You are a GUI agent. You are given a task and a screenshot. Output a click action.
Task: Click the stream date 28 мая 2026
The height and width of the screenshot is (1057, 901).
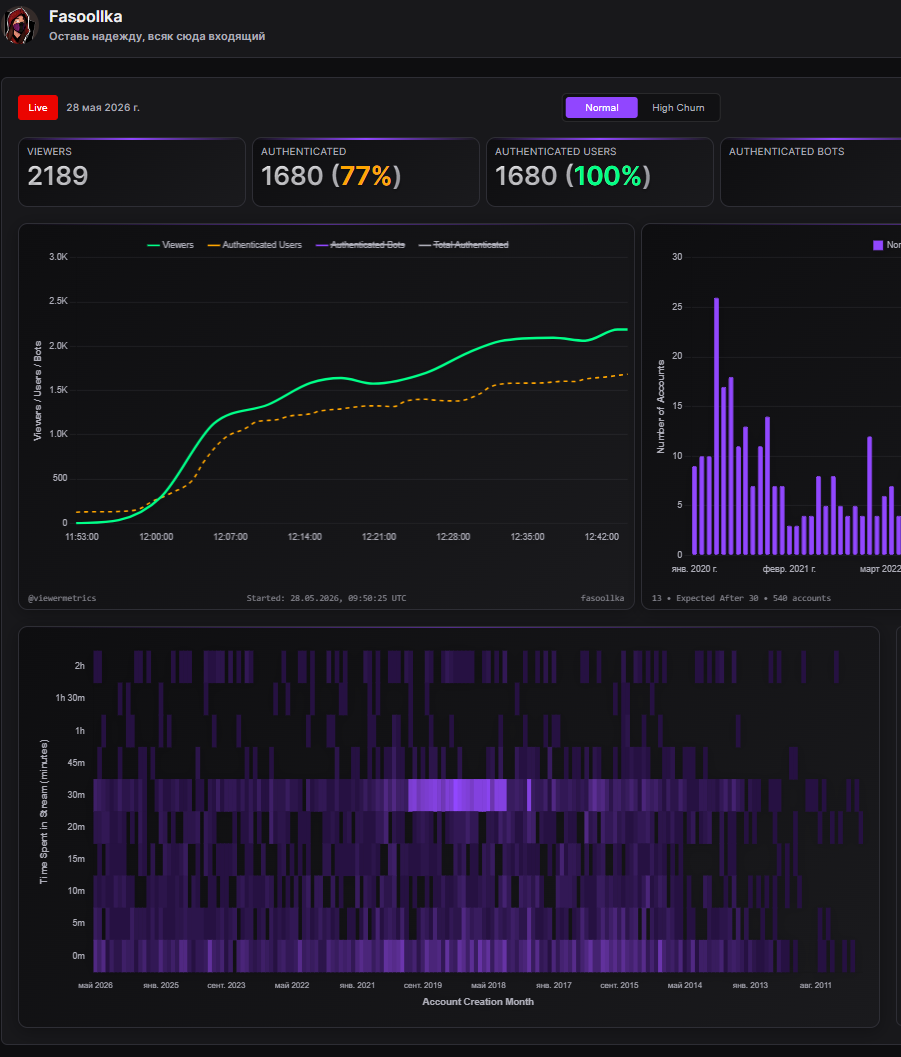pos(103,108)
